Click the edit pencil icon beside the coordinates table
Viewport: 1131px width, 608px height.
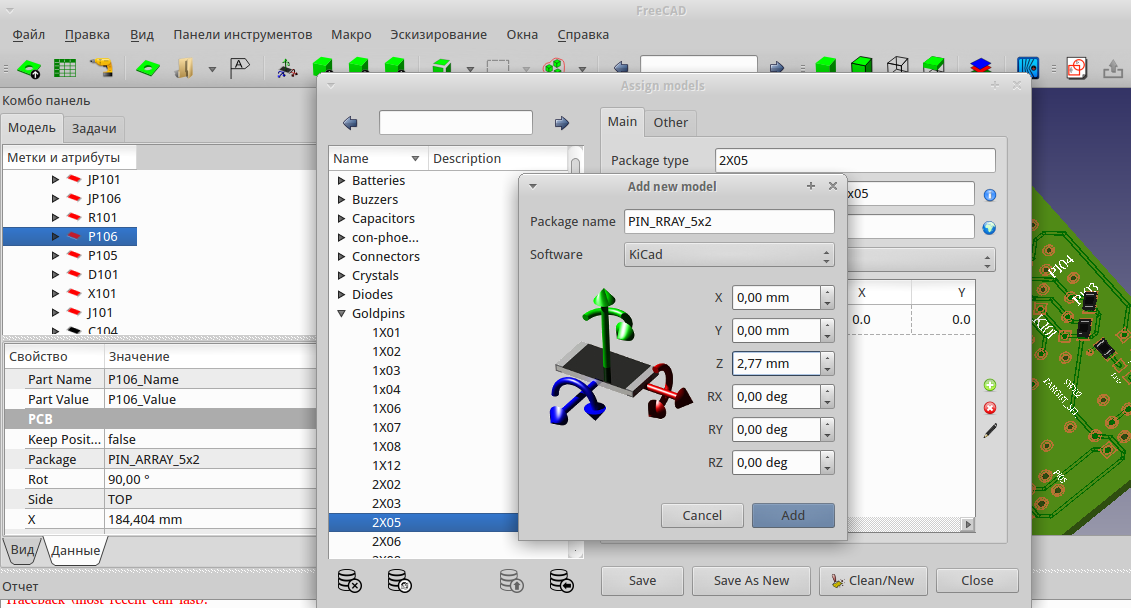[x=990, y=430]
